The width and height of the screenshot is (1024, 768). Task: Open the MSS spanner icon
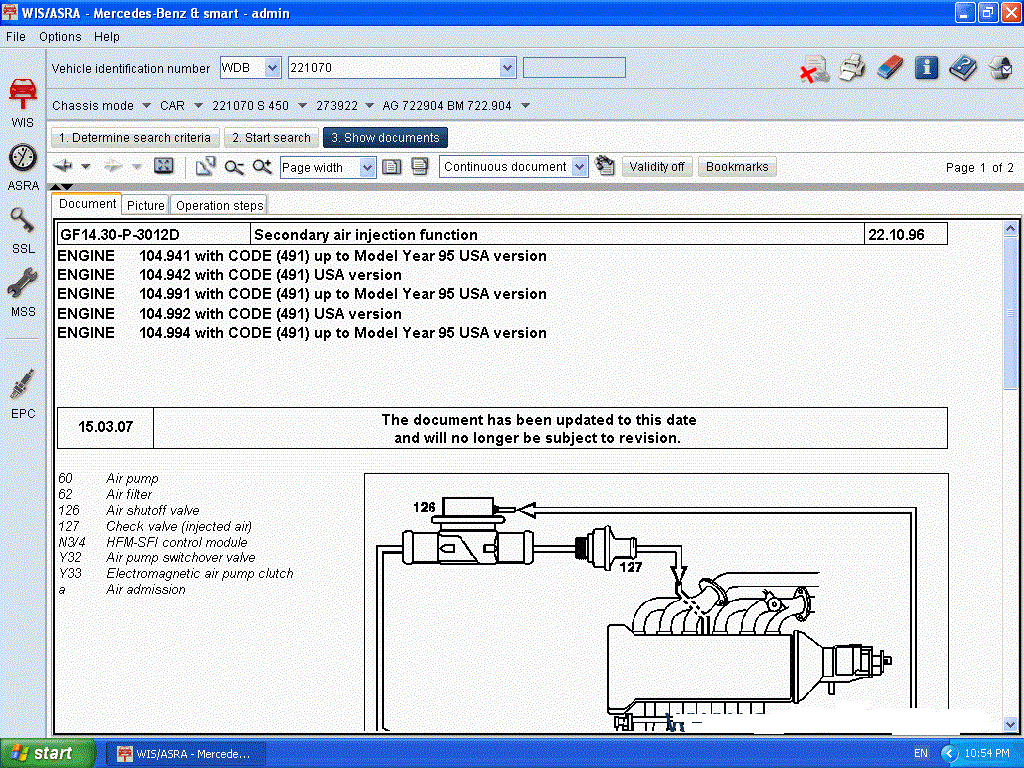[x=23, y=284]
